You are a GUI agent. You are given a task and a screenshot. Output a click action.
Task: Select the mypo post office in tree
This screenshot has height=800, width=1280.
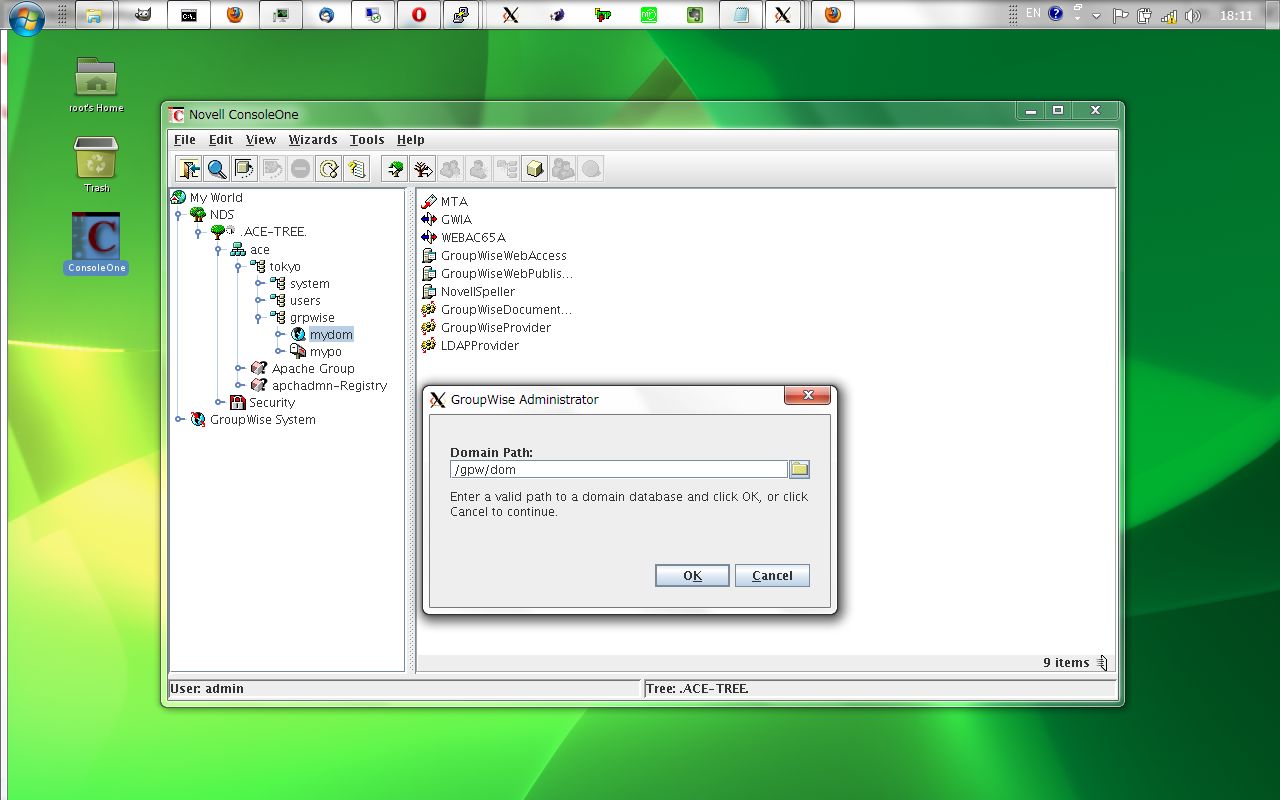(x=326, y=352)
